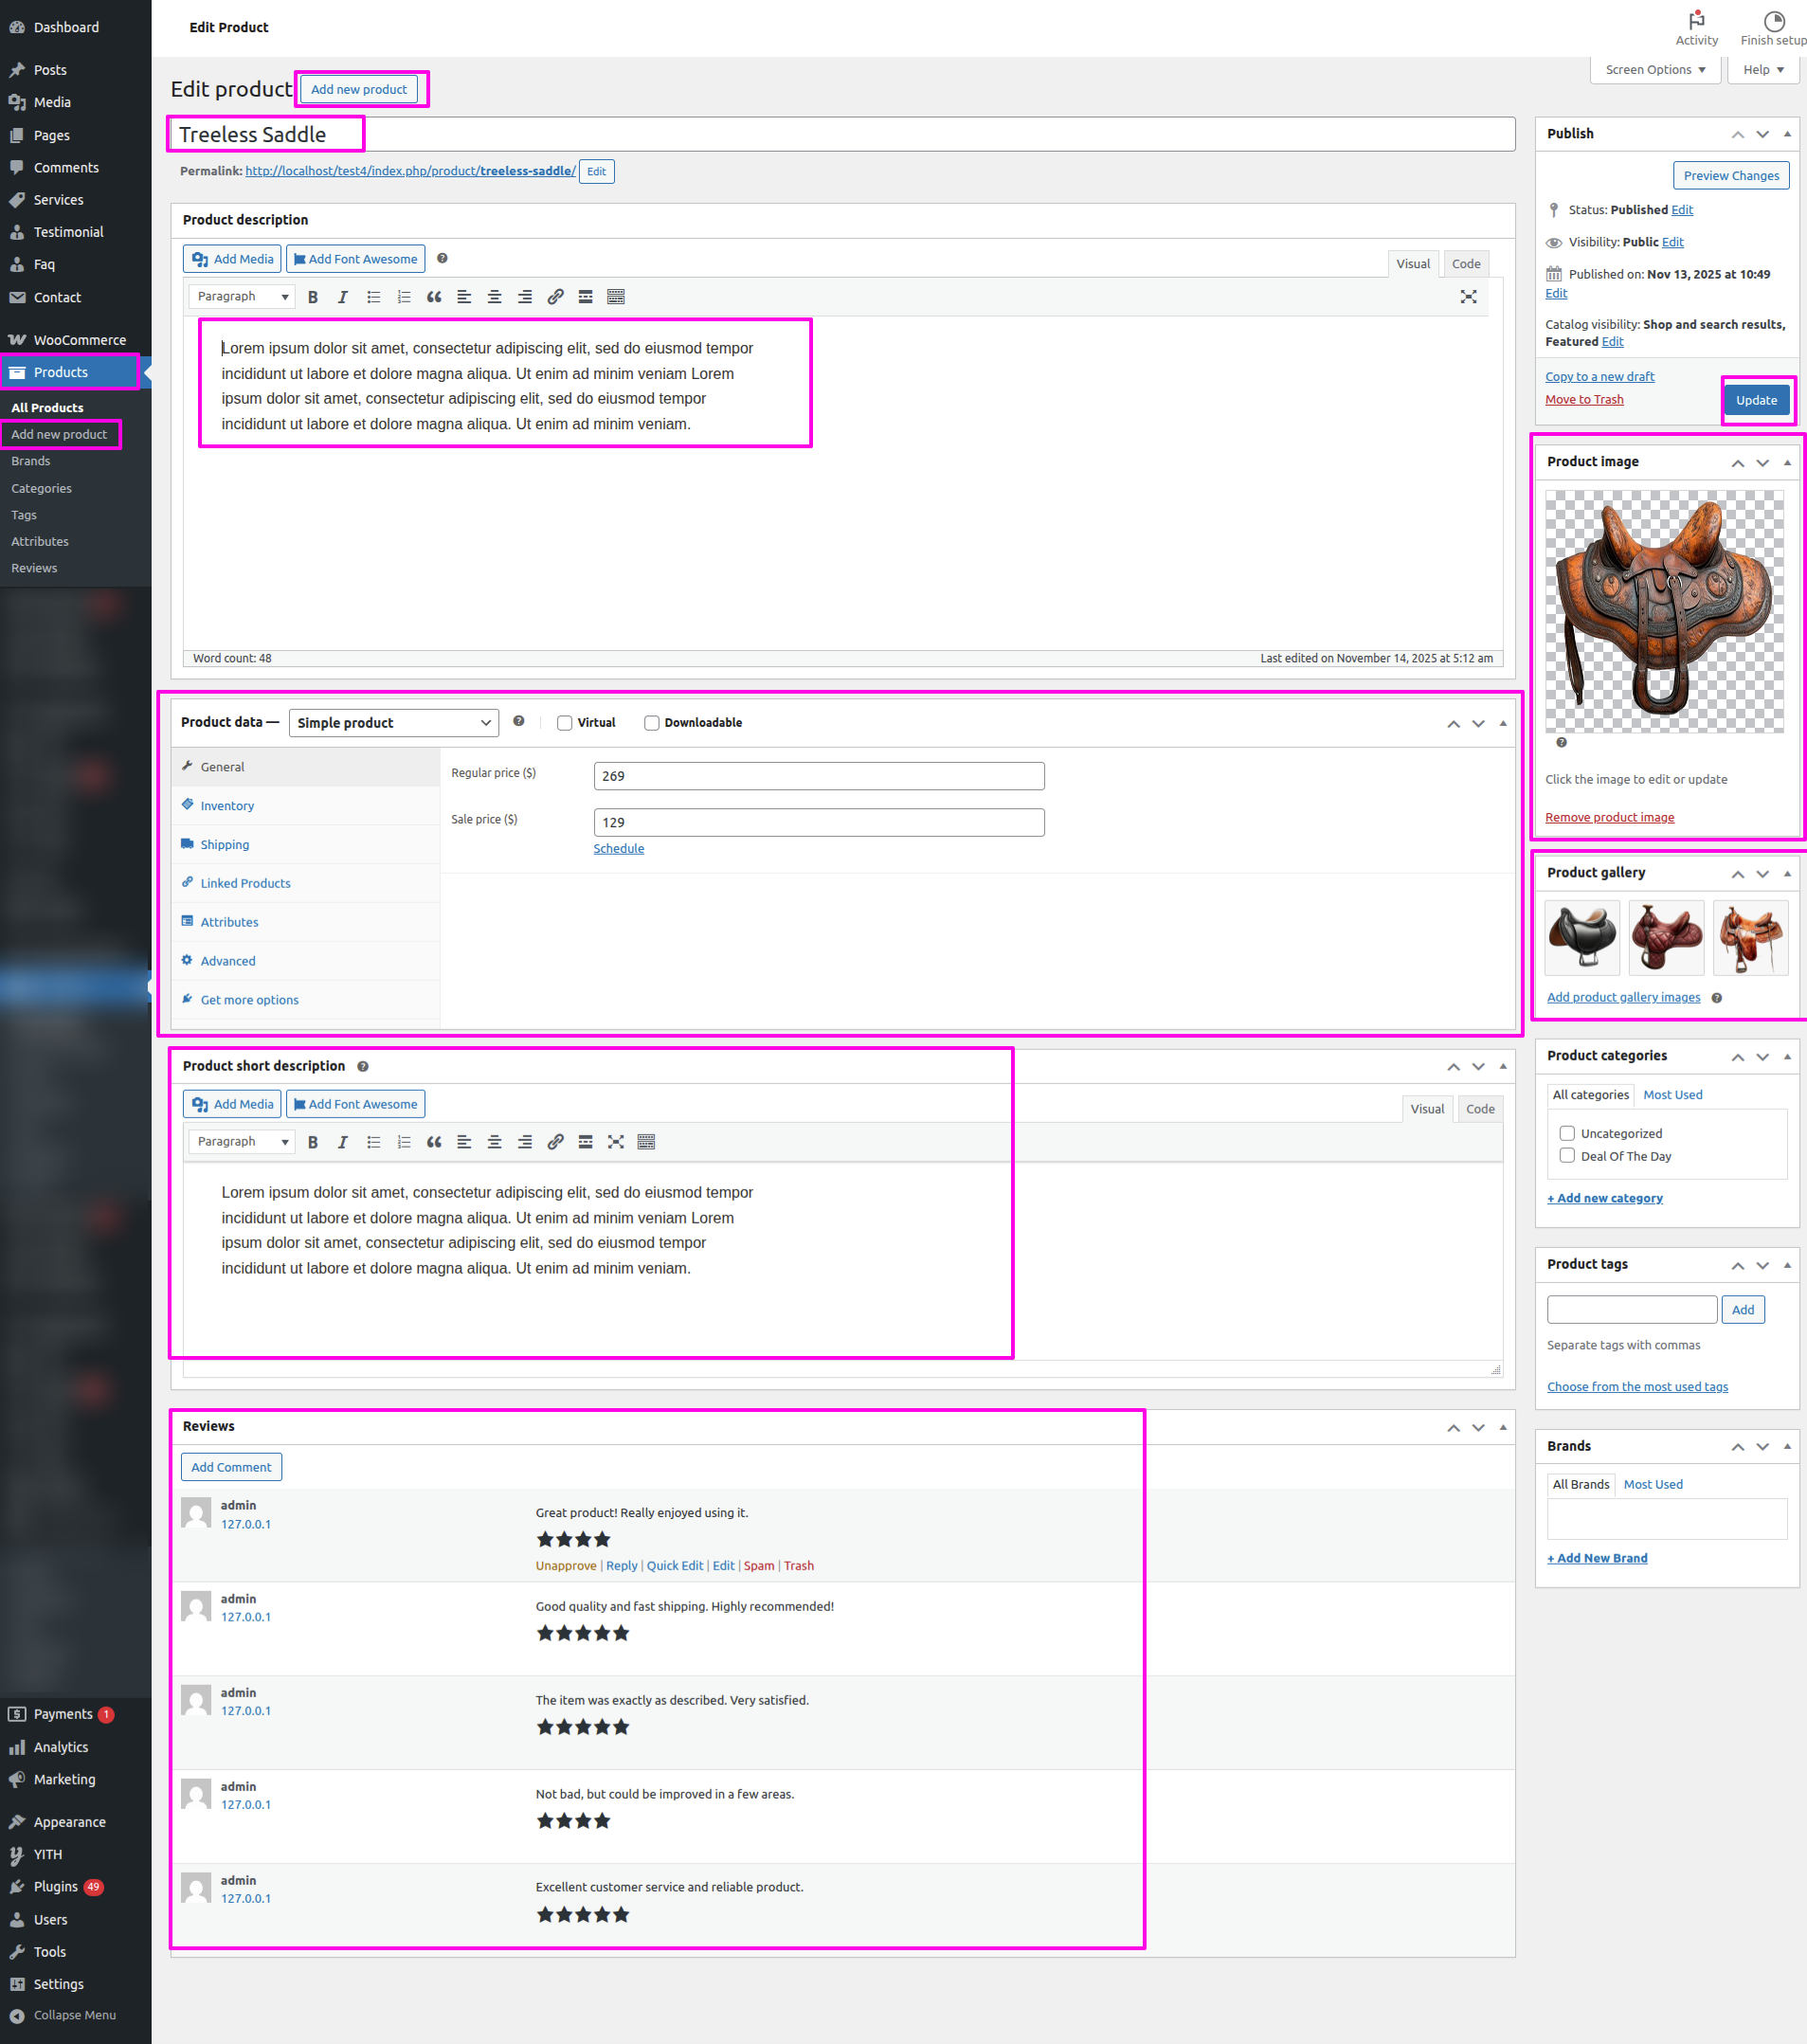Enable the Downloadable checkbox
This screenshot has height=2044, width=1807.
pos(652,723)
